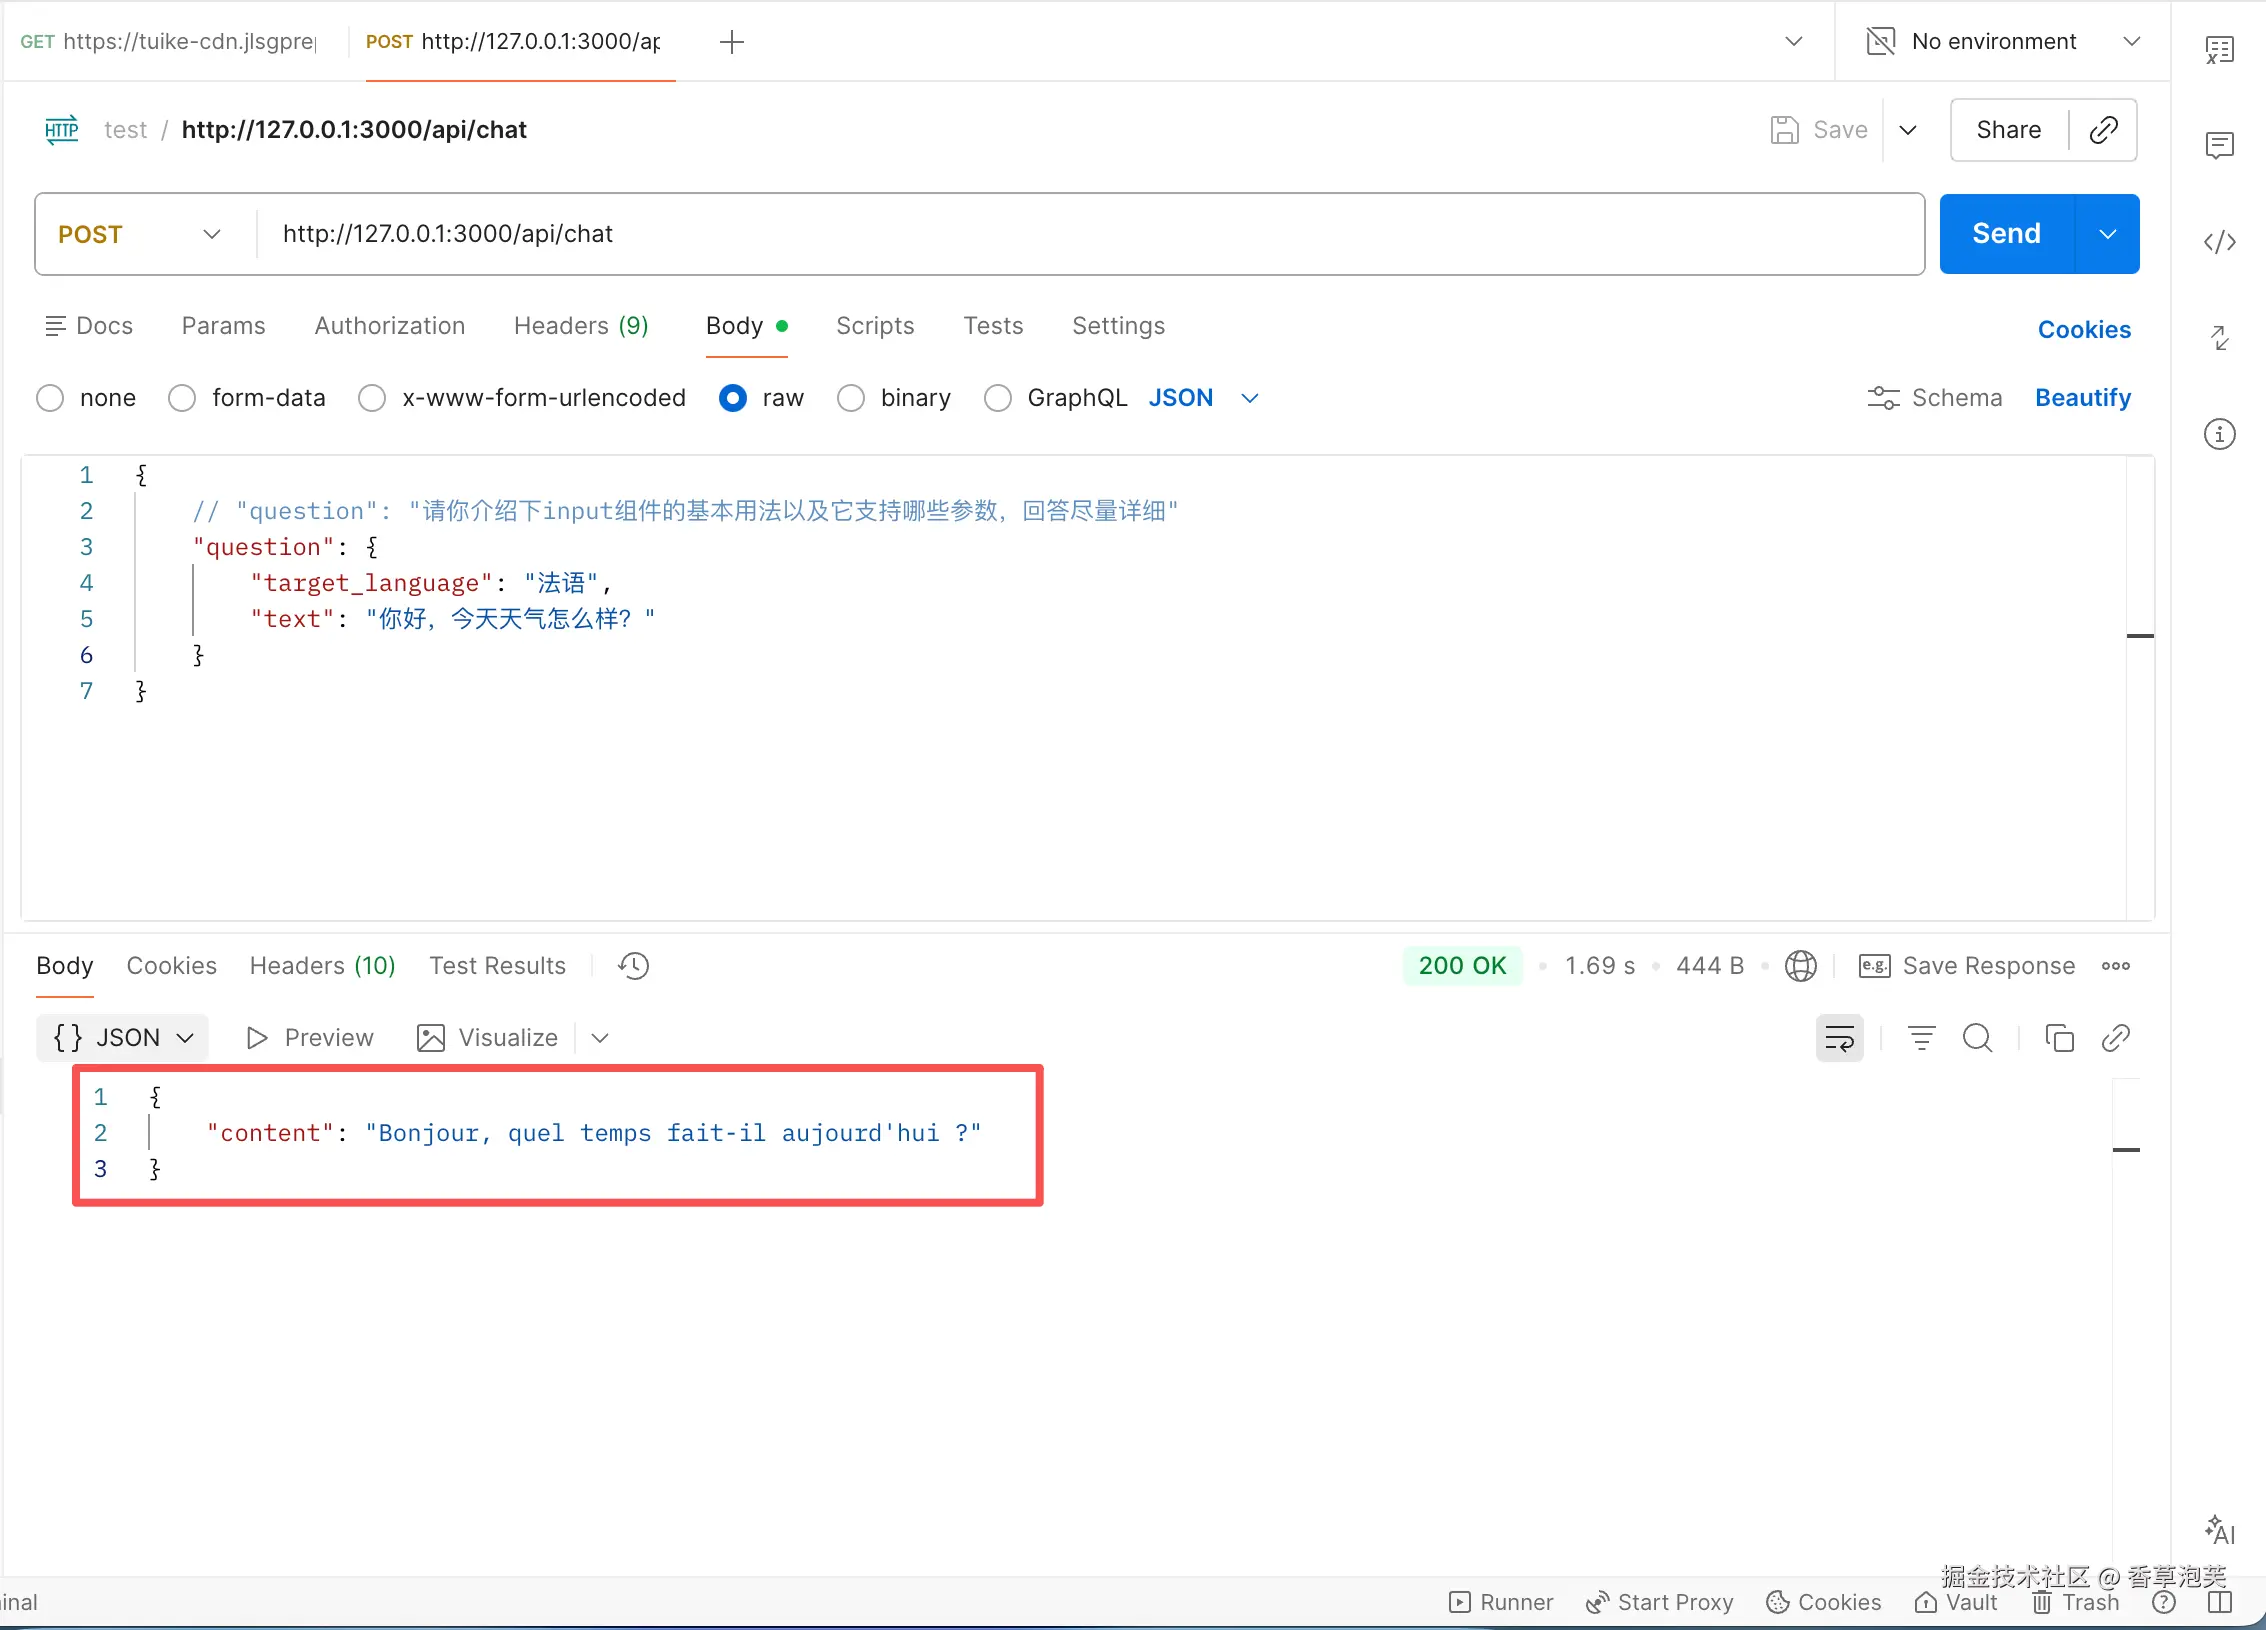The width and height of the screenshot is (2266, 1630).
Task: Open the code snippet sidebar icon
Action: (x=2219, y=242)
